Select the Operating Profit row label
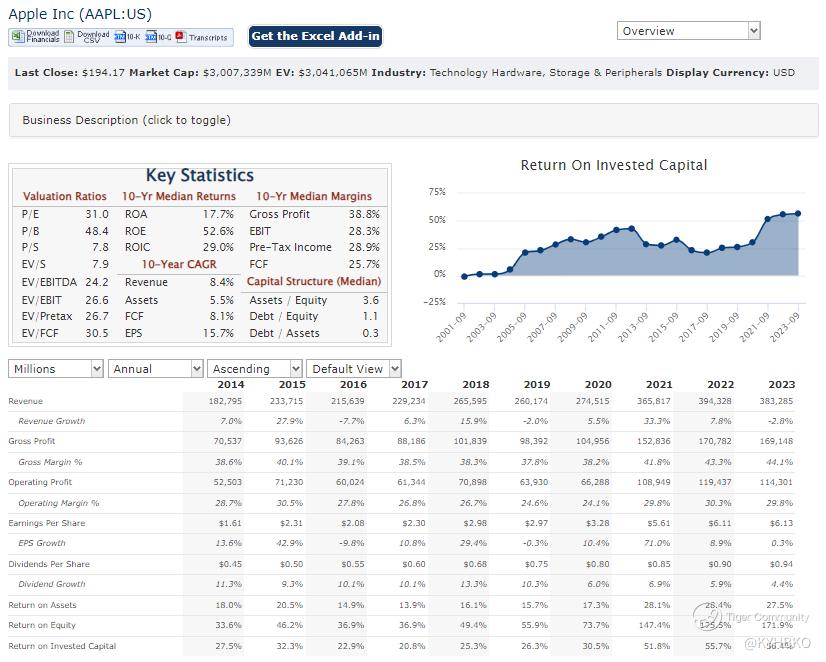The width and height of the screenshot is (826, 662). (39, 482)
